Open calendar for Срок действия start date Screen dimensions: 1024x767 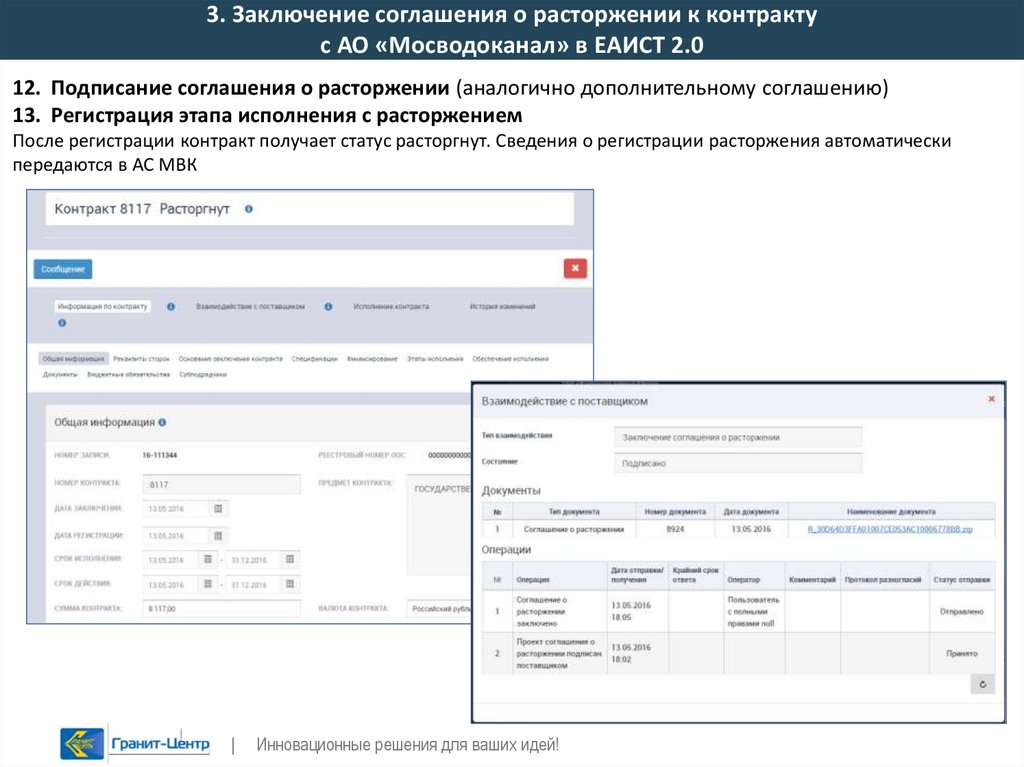208,584
